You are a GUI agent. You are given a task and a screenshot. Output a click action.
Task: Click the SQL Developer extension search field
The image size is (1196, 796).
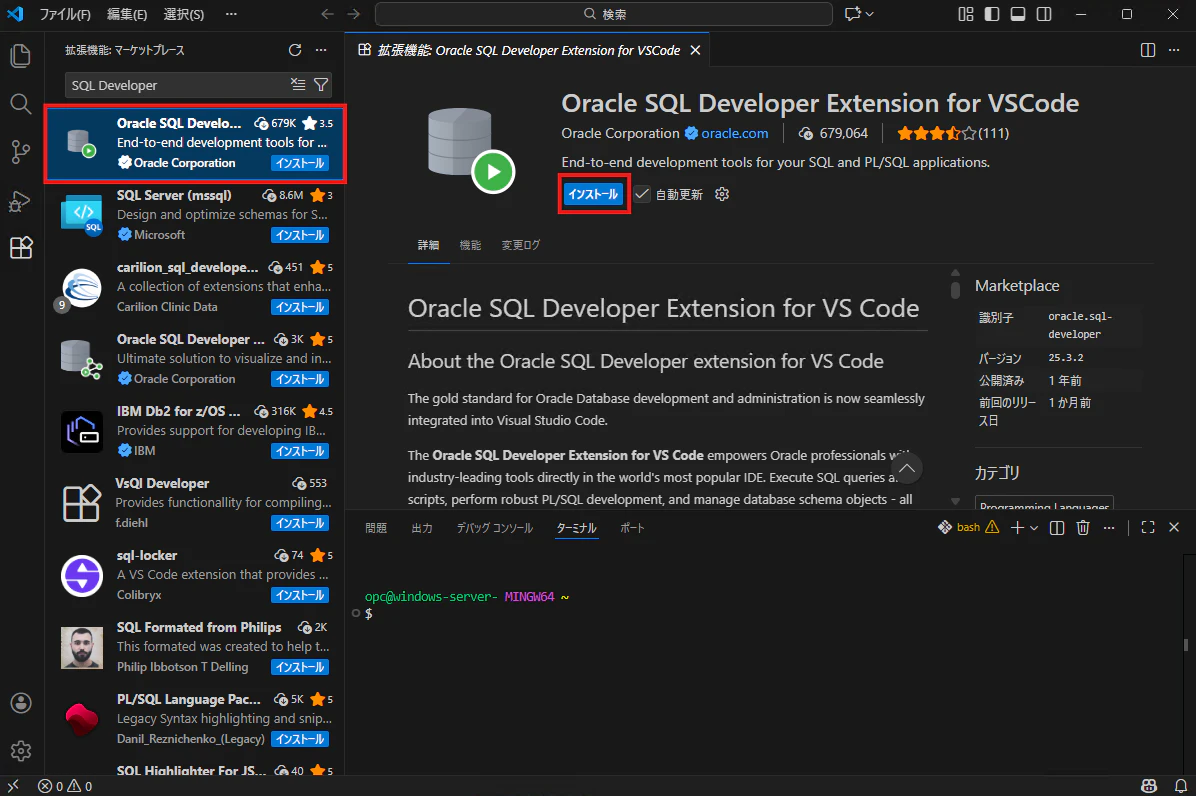179,85
